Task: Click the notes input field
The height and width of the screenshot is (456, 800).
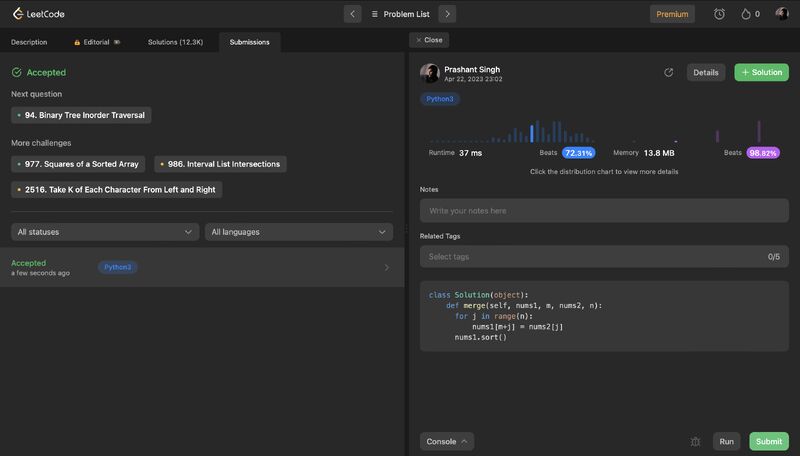Action: [x=604, y=211]
